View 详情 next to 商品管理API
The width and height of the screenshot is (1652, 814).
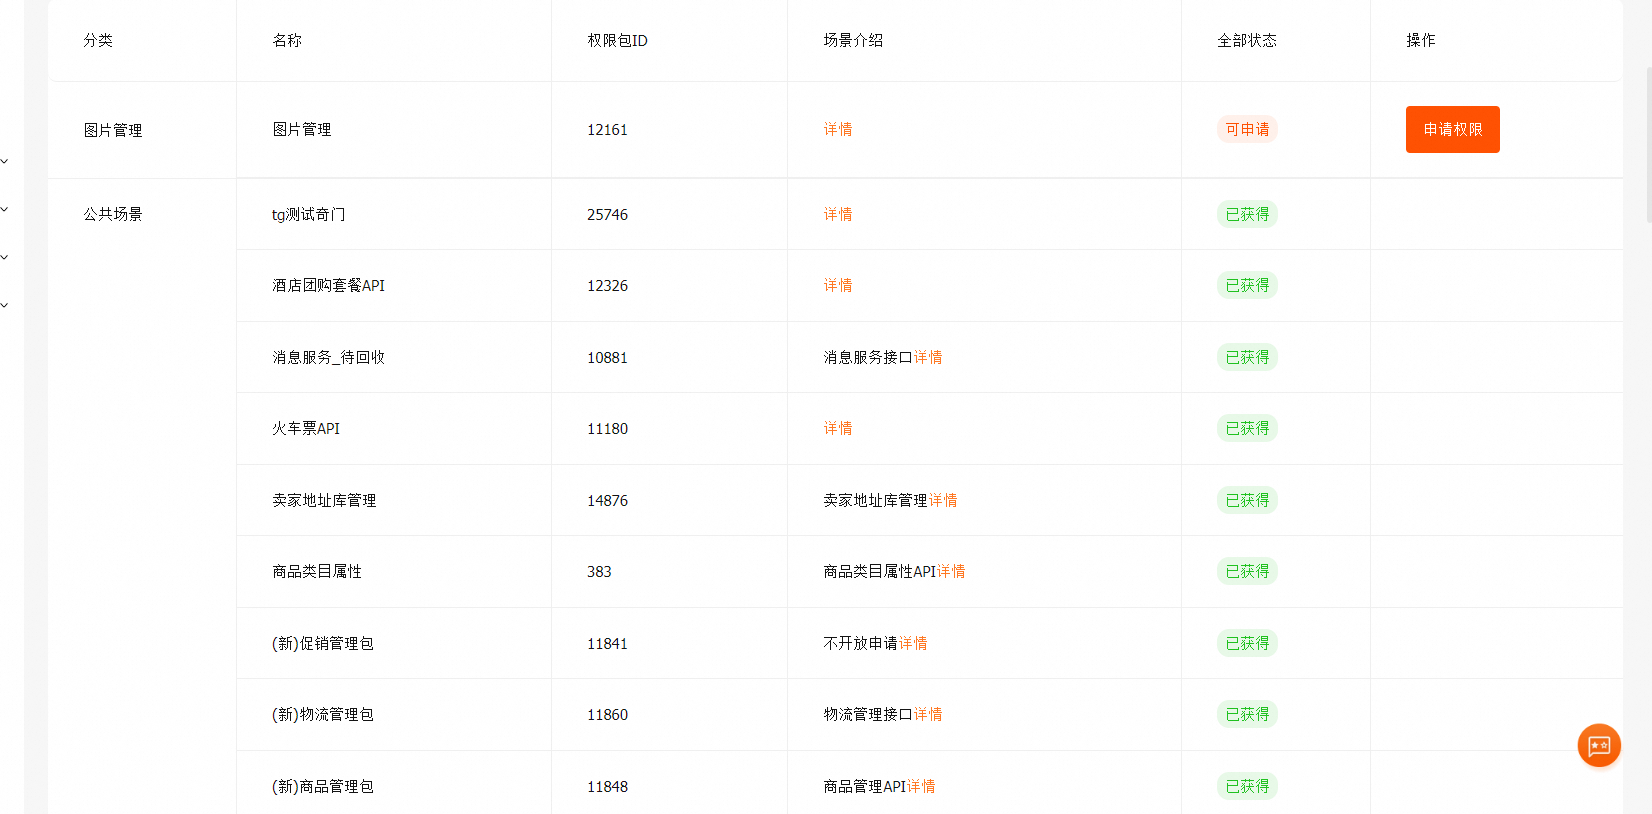920,787
